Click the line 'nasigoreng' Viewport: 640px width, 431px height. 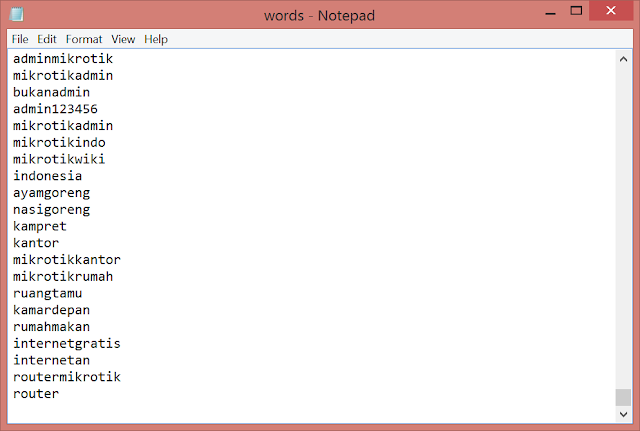click(x=51, y=209)
